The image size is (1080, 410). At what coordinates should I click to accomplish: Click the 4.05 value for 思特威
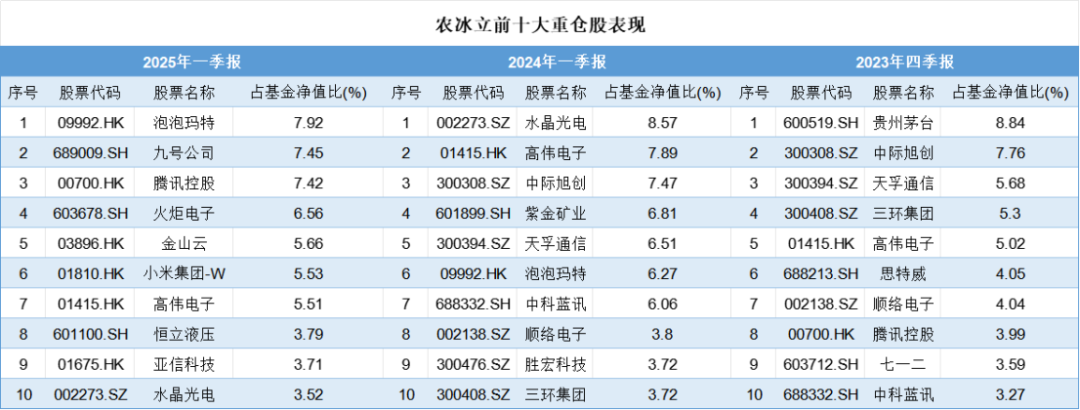(x=1010, y=274)
